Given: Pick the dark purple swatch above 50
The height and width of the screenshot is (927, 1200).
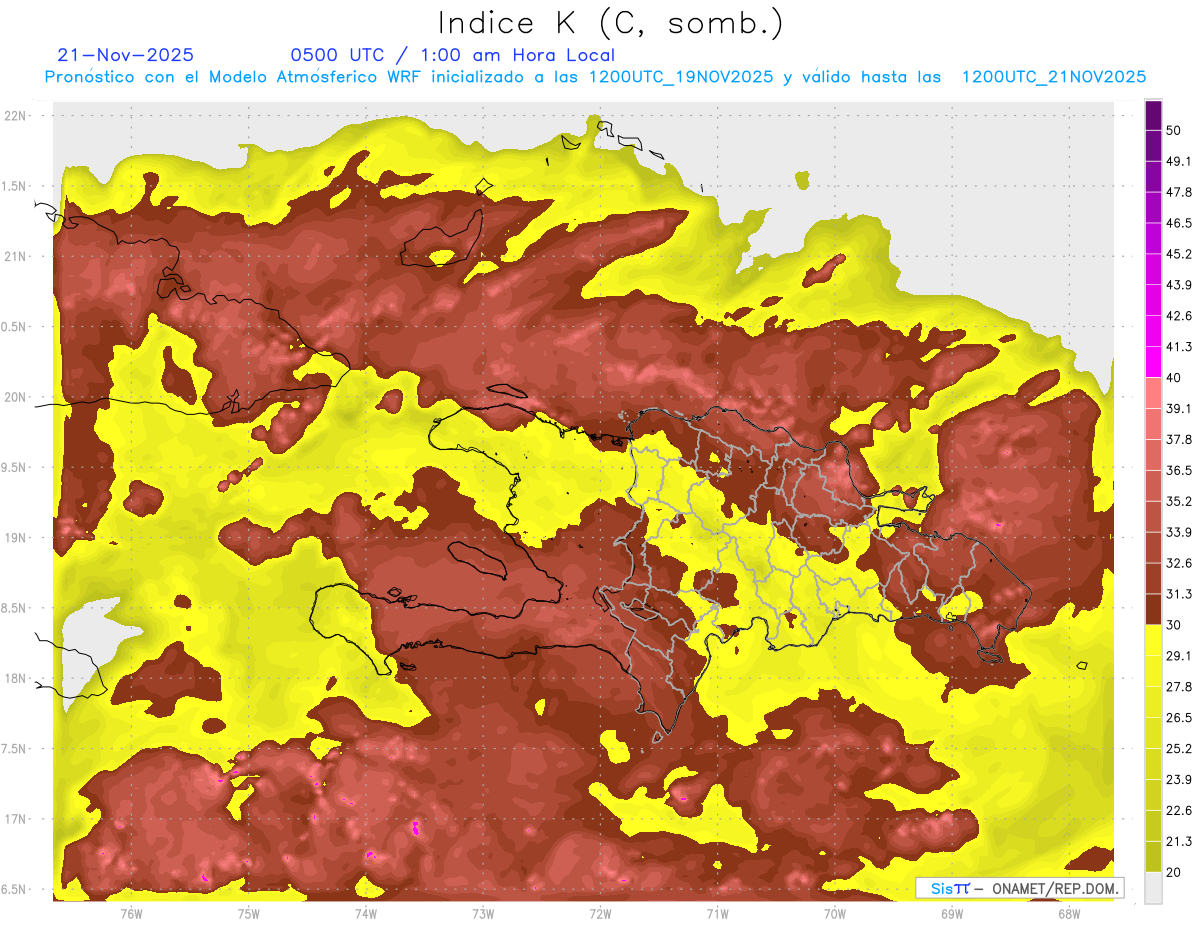Looking at the screenshot, I should pyautogui.click(x=1154, y=115).
